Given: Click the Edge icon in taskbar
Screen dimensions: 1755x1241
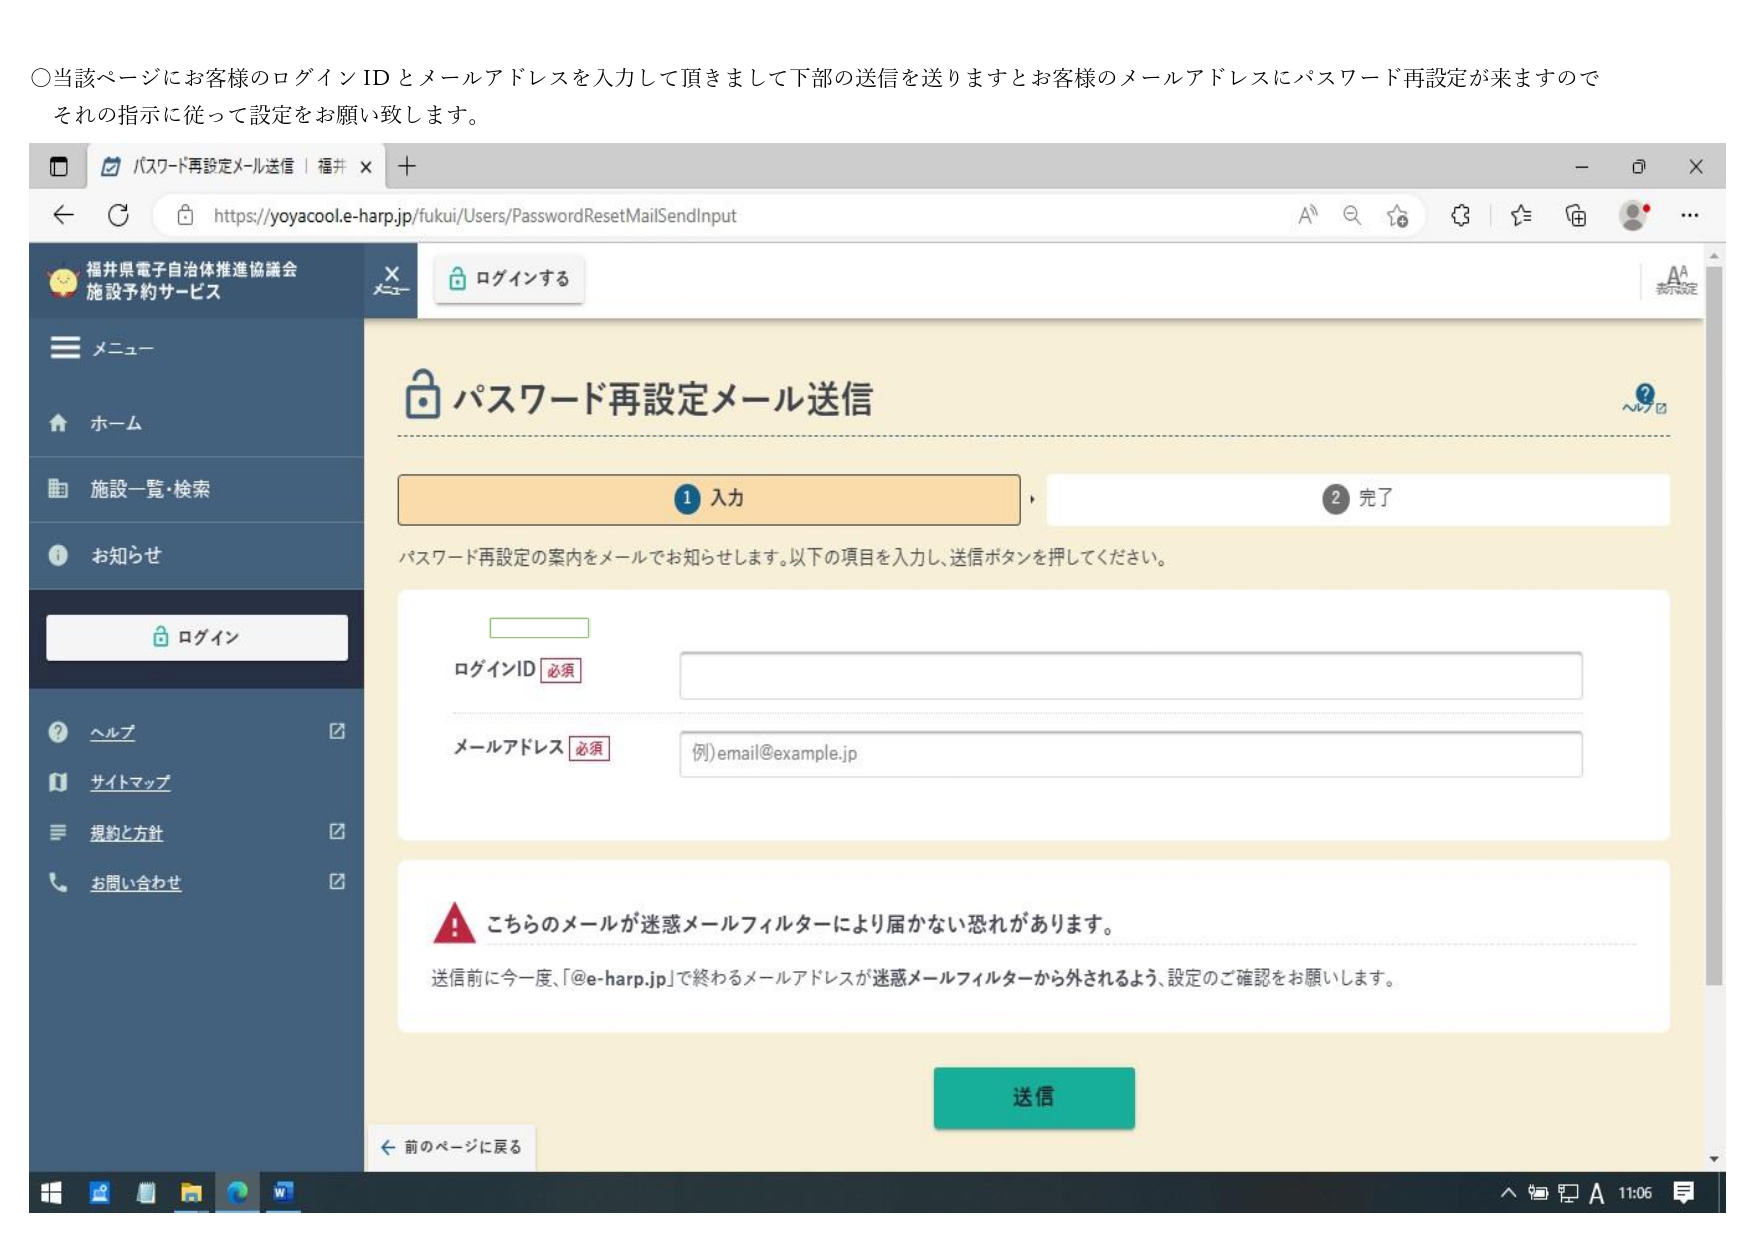Looking at the screenshot, I should tap(237, 1192).
